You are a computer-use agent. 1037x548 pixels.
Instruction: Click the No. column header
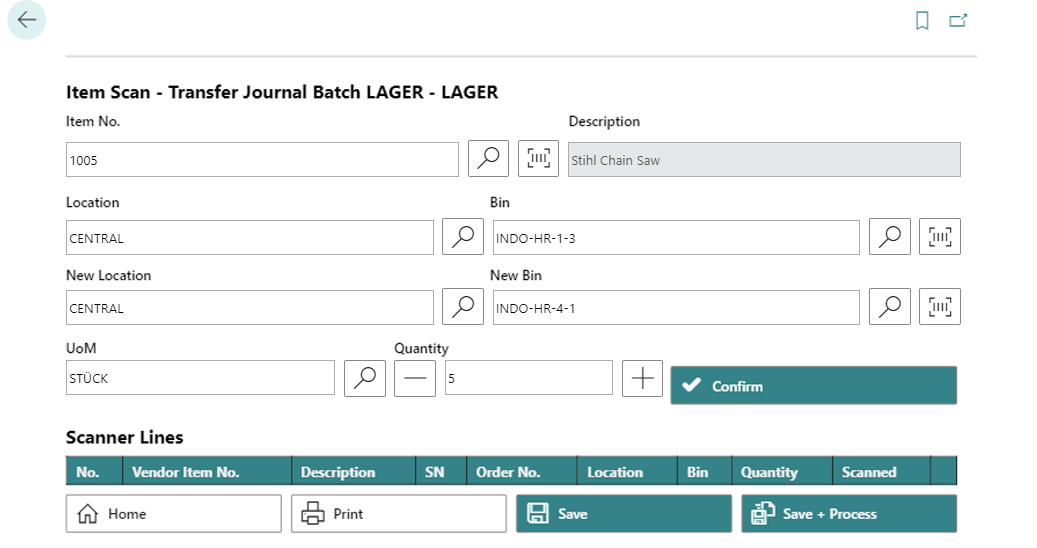[x=94, y=471]
